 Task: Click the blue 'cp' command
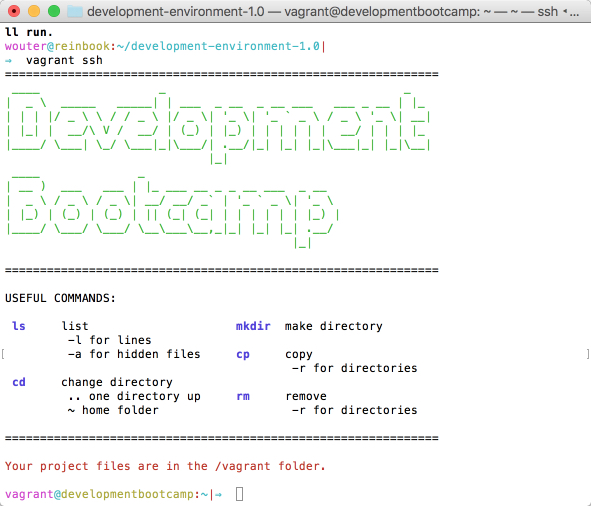coord(243,354)
